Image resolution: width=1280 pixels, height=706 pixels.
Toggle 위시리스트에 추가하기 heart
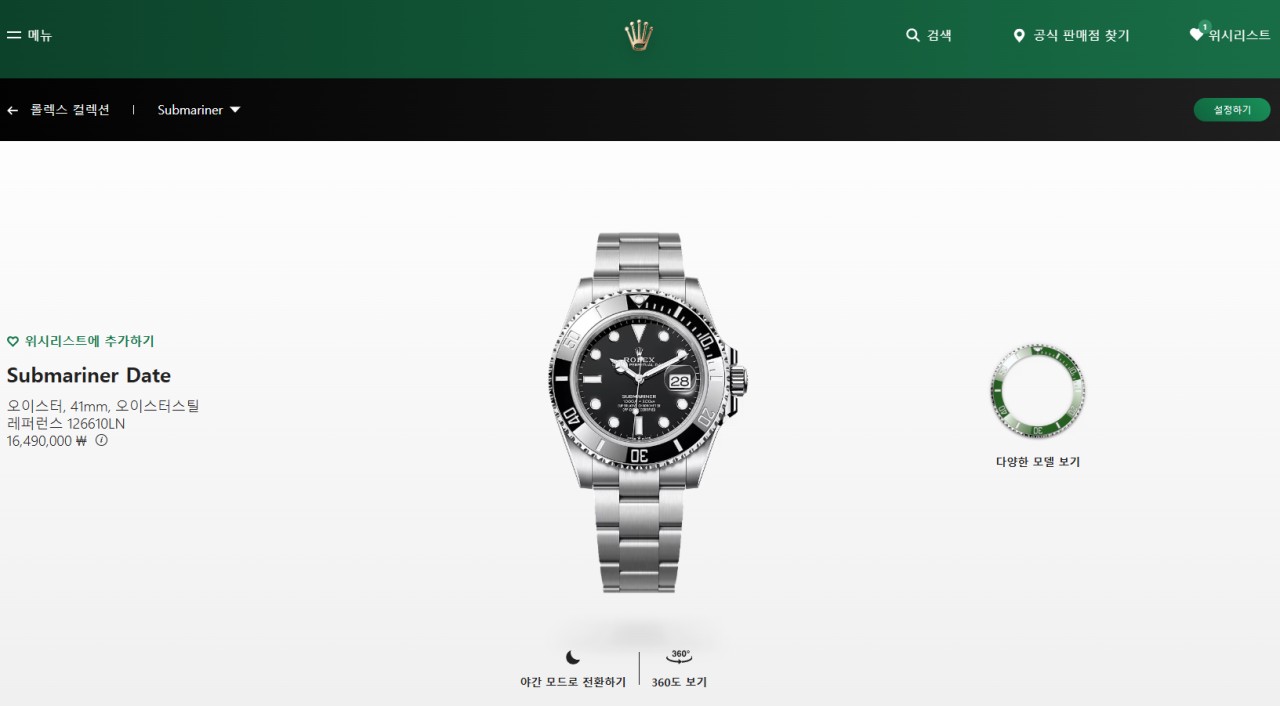click(13, 341)
